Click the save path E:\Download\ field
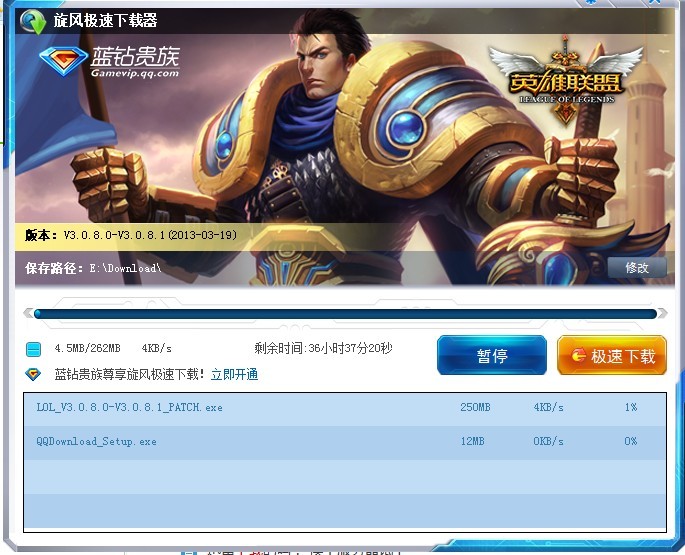Image resolution: width=685 pixels, height=555 pixels. click(x=125, y=268)
